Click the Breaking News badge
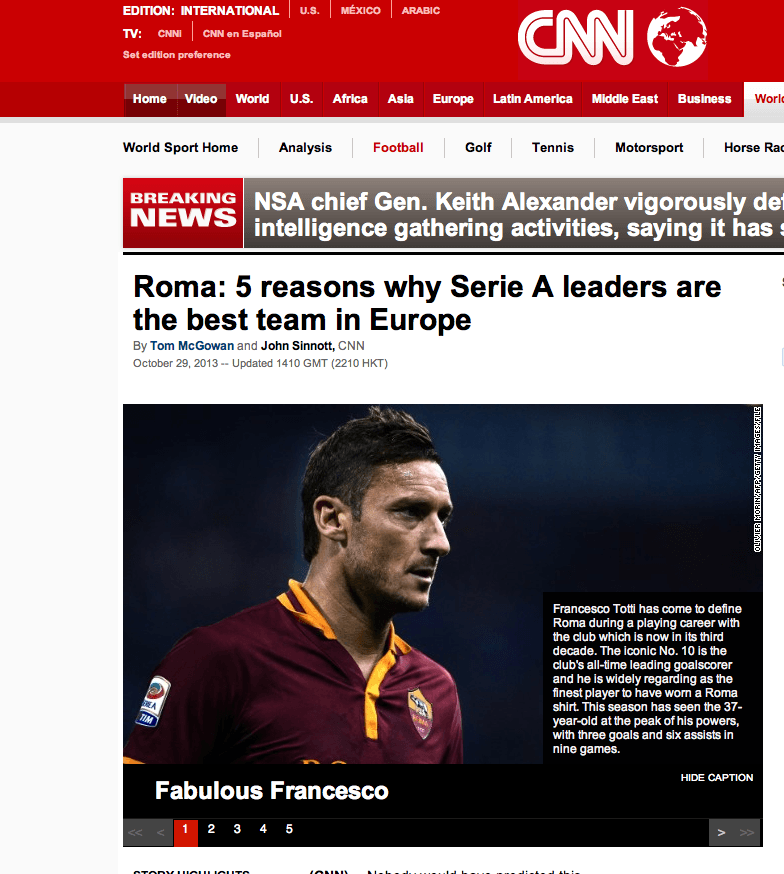 coord(183,213)
